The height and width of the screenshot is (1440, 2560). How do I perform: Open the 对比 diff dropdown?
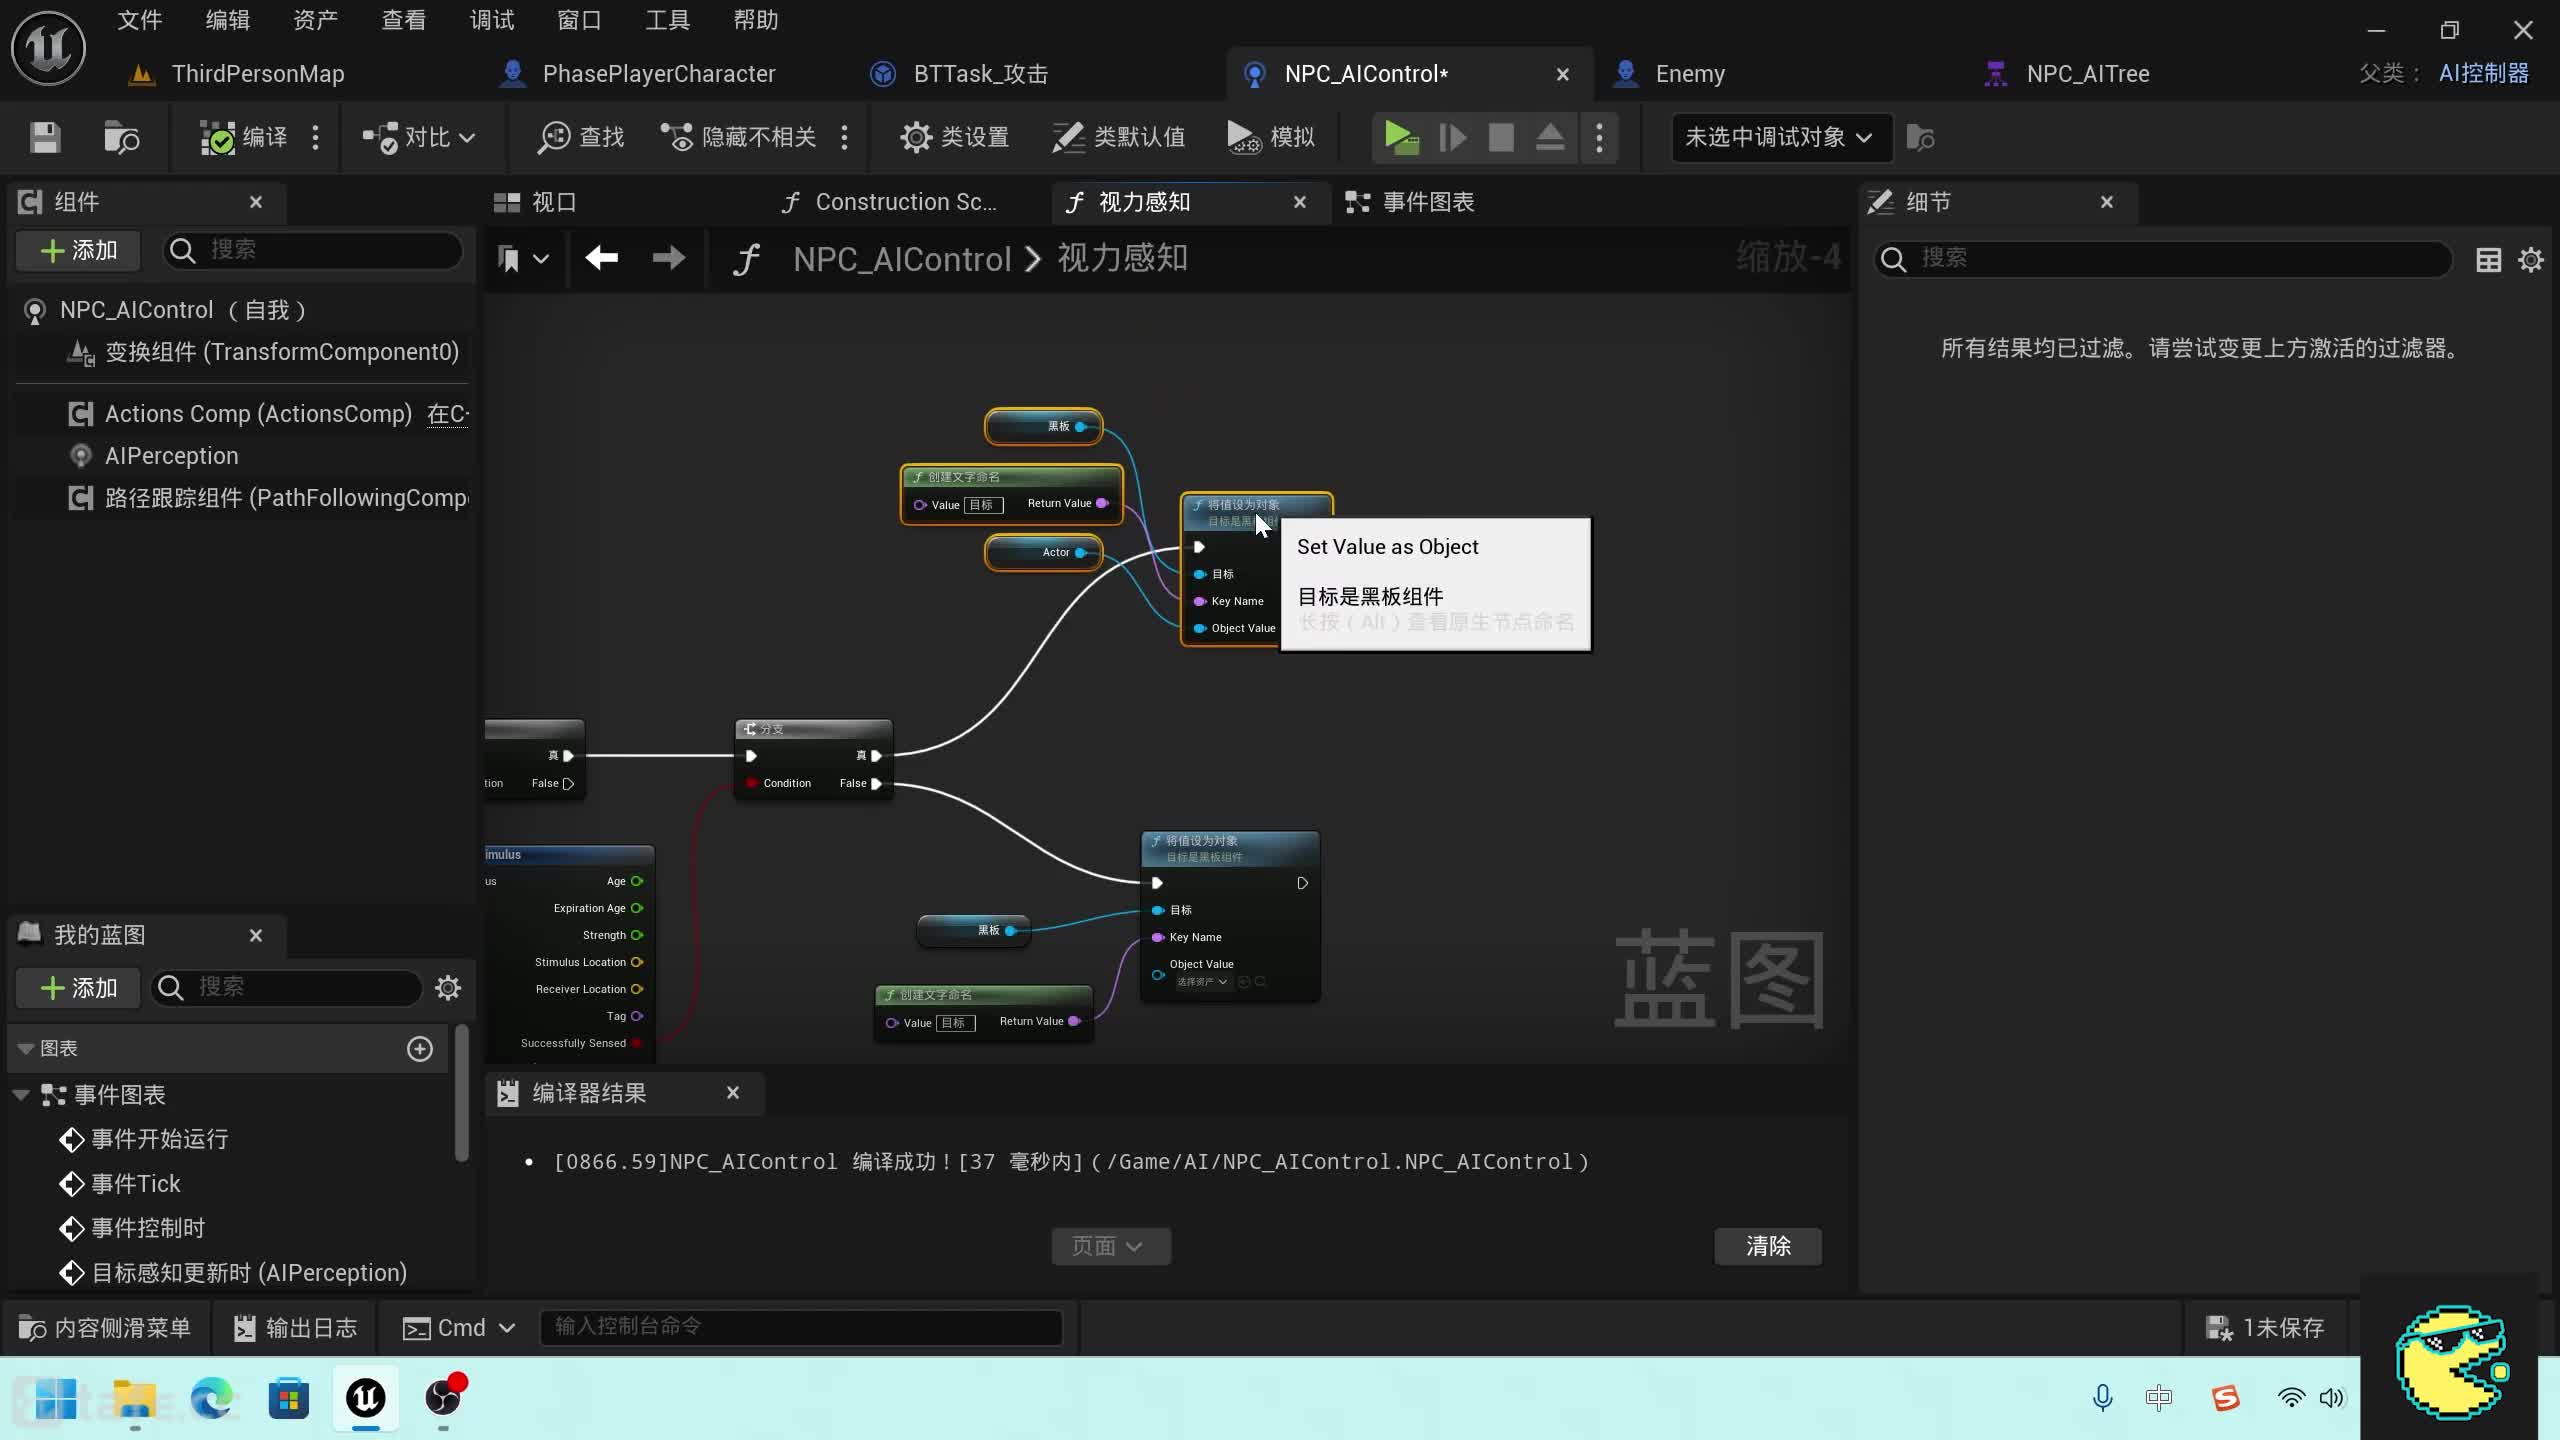(419, 137)
